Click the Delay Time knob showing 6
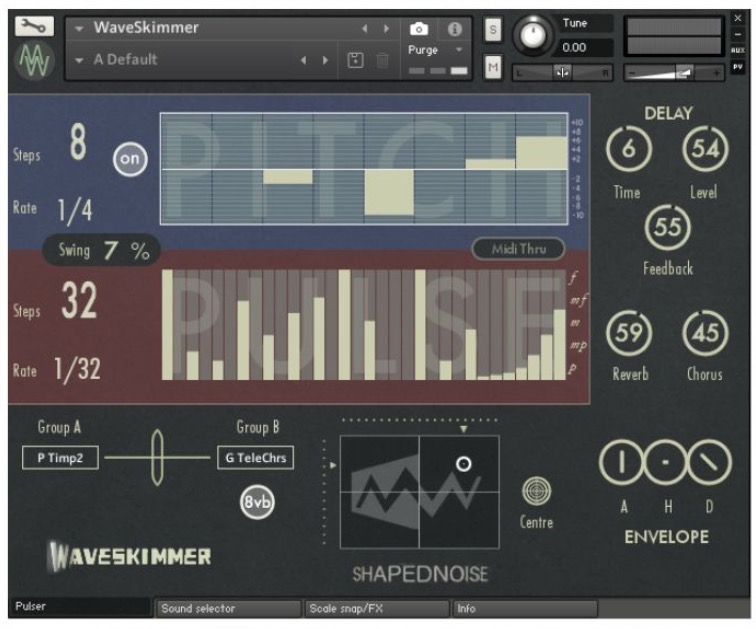The width and height of the screenshot is (756, 629). pyautogui.click(x=629, y=149)
